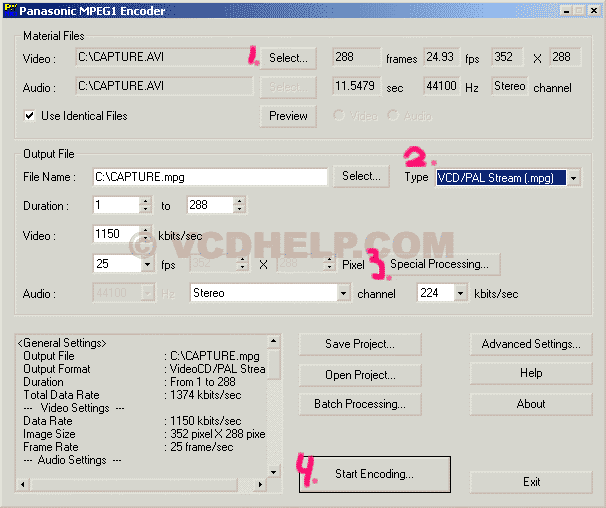The width and height of the screenshot is (606, 508).
Task: Decrease Duration end value with down spinner
Action: (x=240, y=209)
